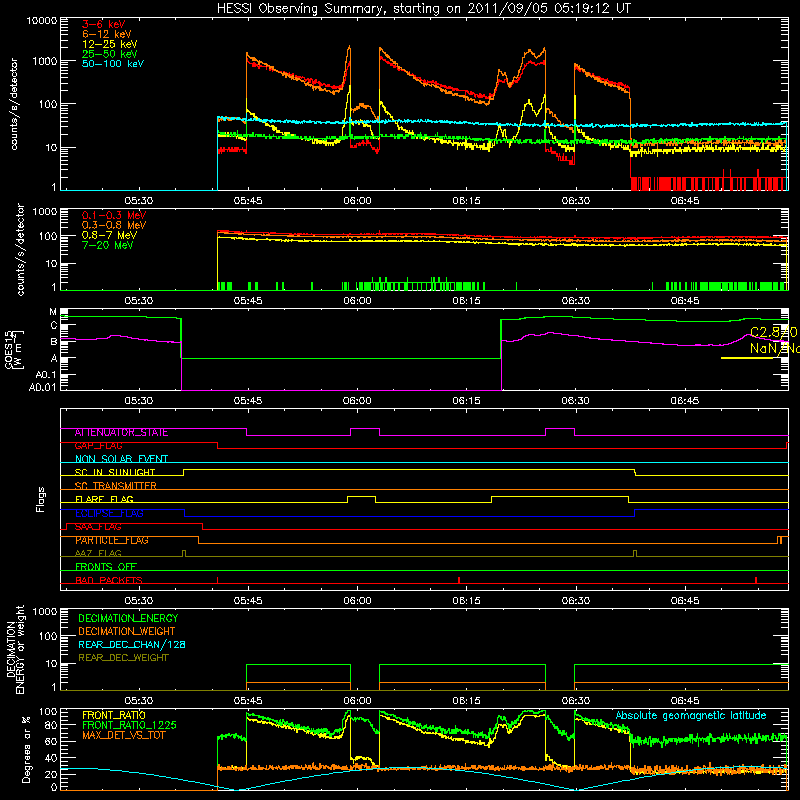Click the 'Absolute geomagnetic latitude' label
800x800 pixels.
691,715
